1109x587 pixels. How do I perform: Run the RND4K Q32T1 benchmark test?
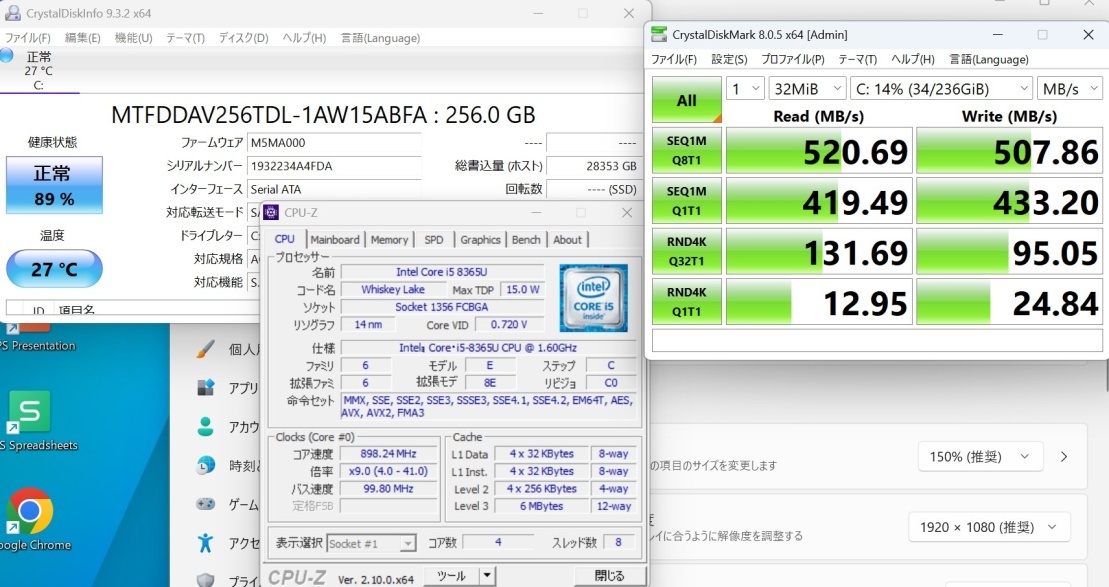687,251
